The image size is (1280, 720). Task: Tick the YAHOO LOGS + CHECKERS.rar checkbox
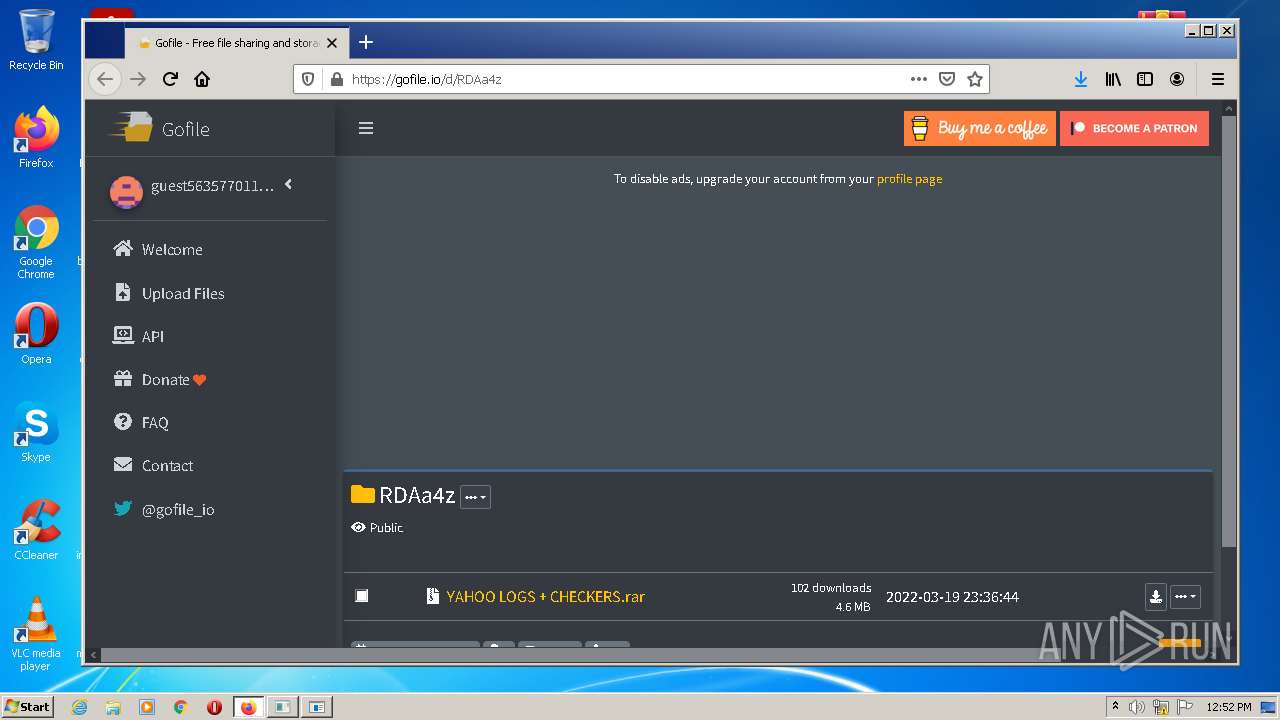point(362,596)
